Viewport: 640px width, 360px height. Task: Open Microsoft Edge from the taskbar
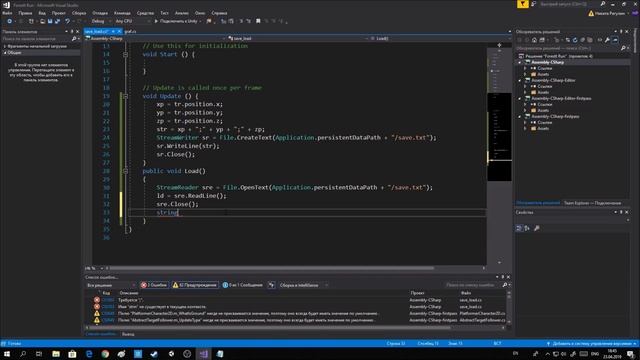[89, 354]
